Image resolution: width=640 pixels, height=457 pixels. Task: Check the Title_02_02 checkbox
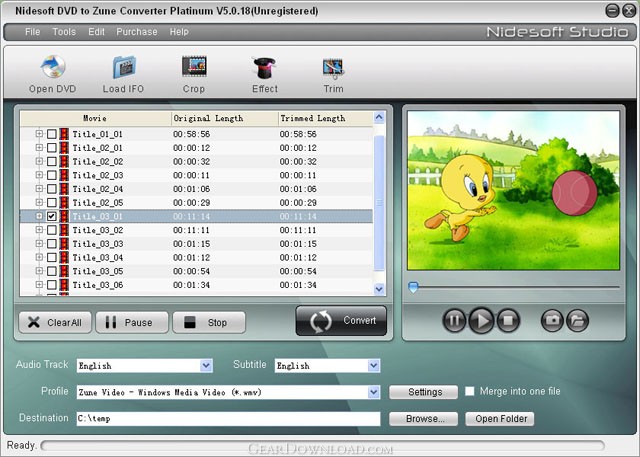pyautogui.click(x=51, y=162)
